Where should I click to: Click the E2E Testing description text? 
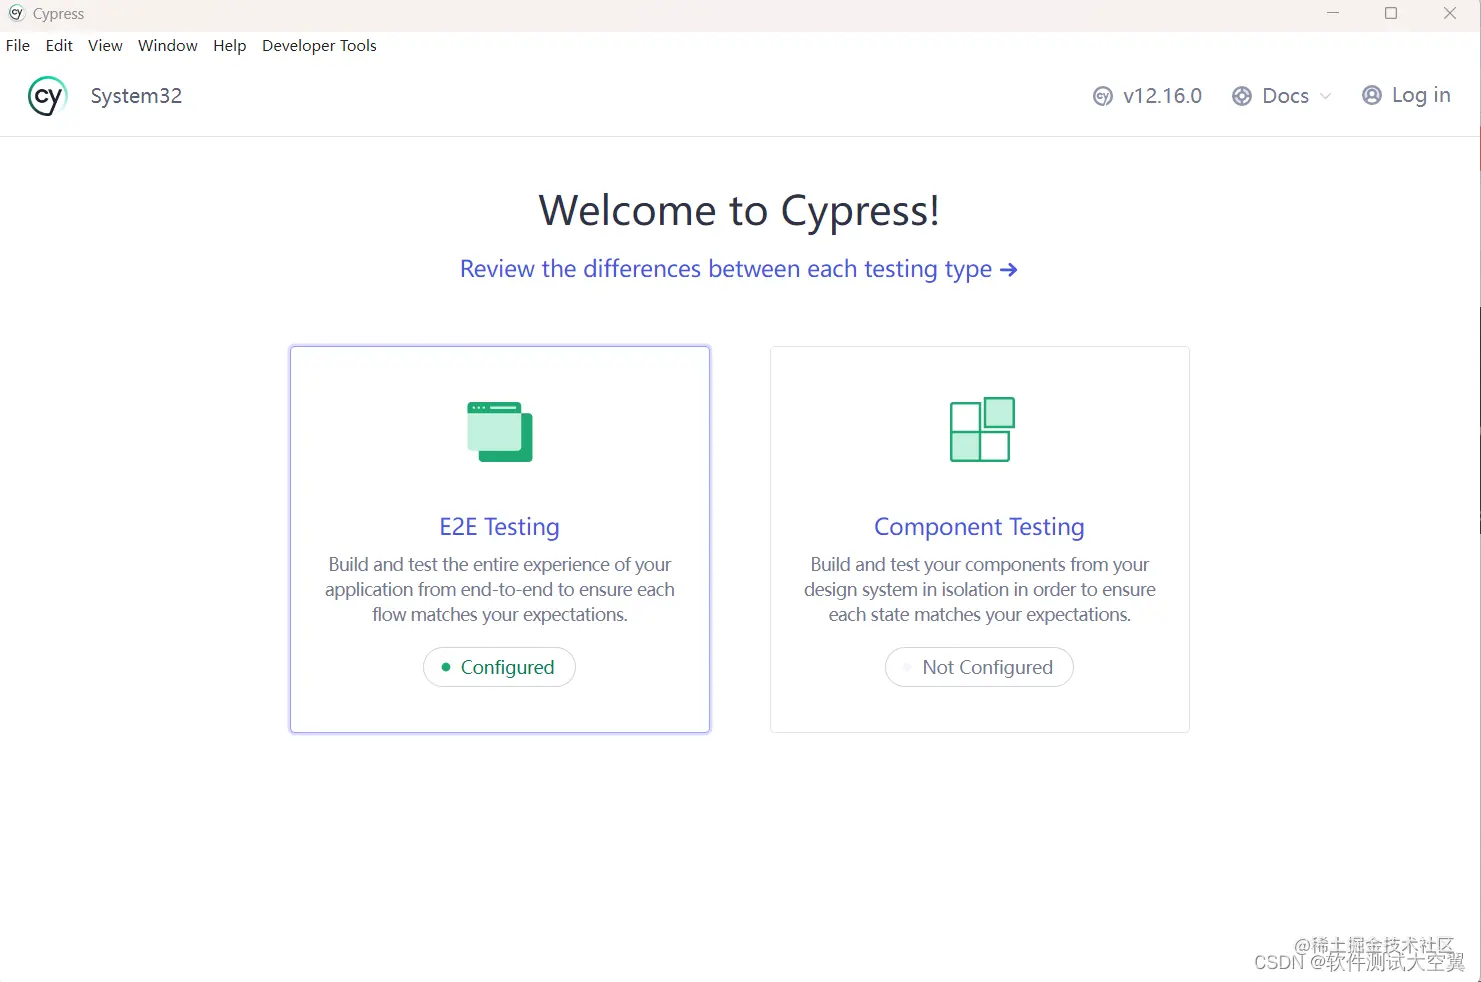[500, 589]
